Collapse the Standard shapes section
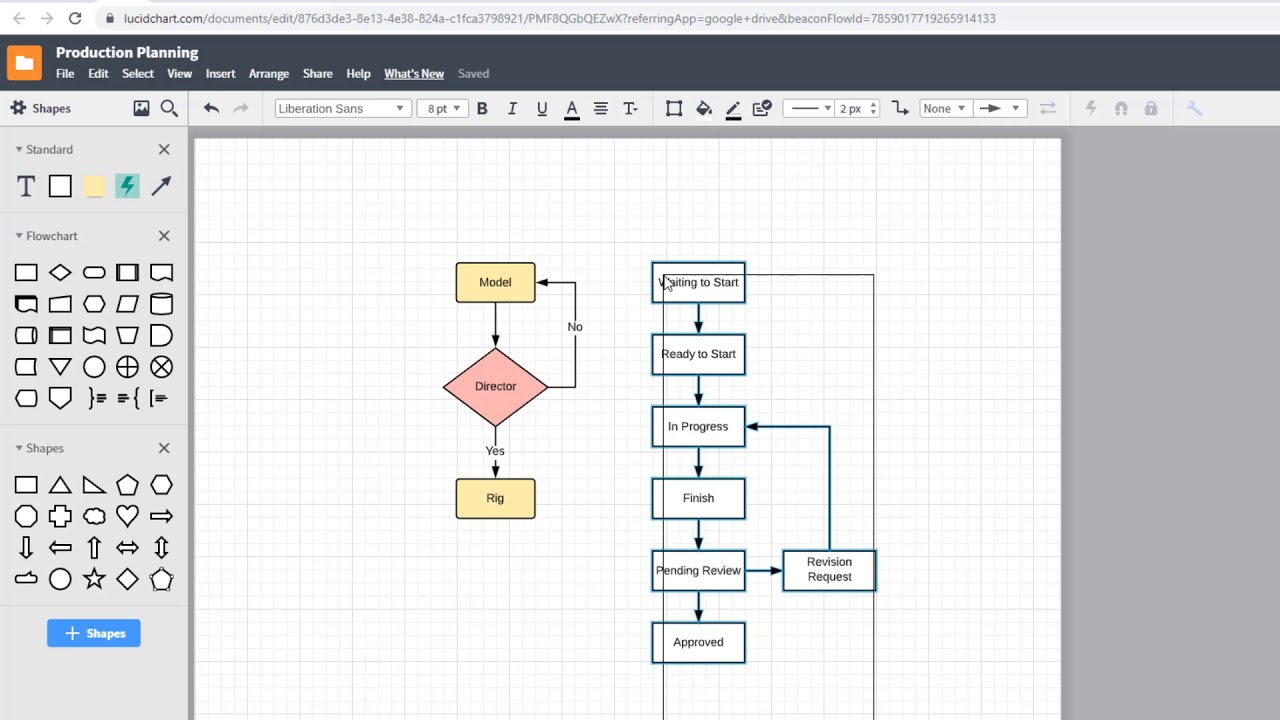 (x=18, y=149)
